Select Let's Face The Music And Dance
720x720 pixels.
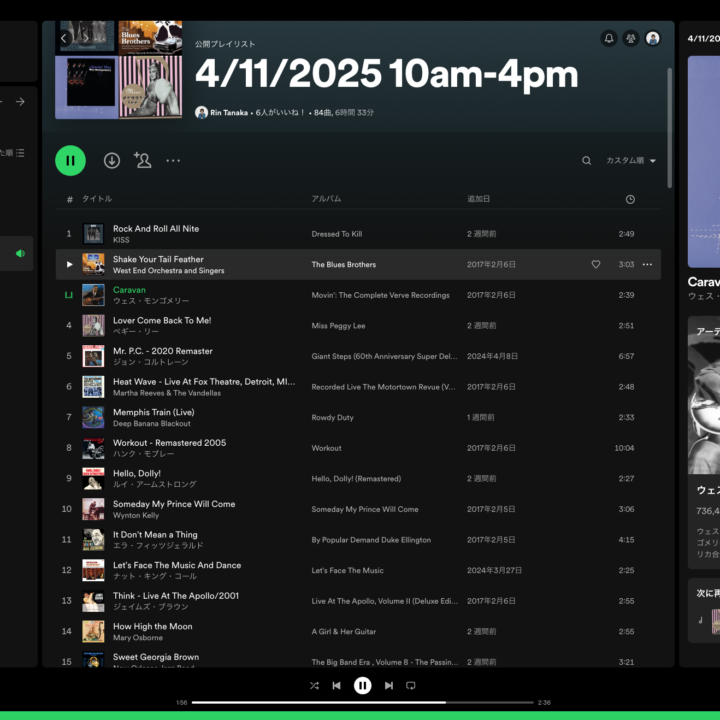pos(177,565)
